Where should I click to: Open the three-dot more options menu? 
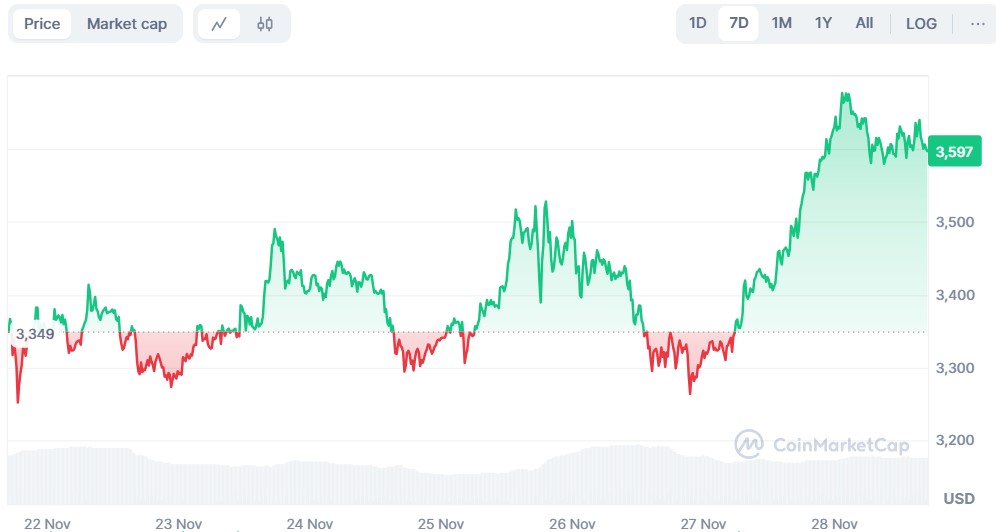point(977,23)
